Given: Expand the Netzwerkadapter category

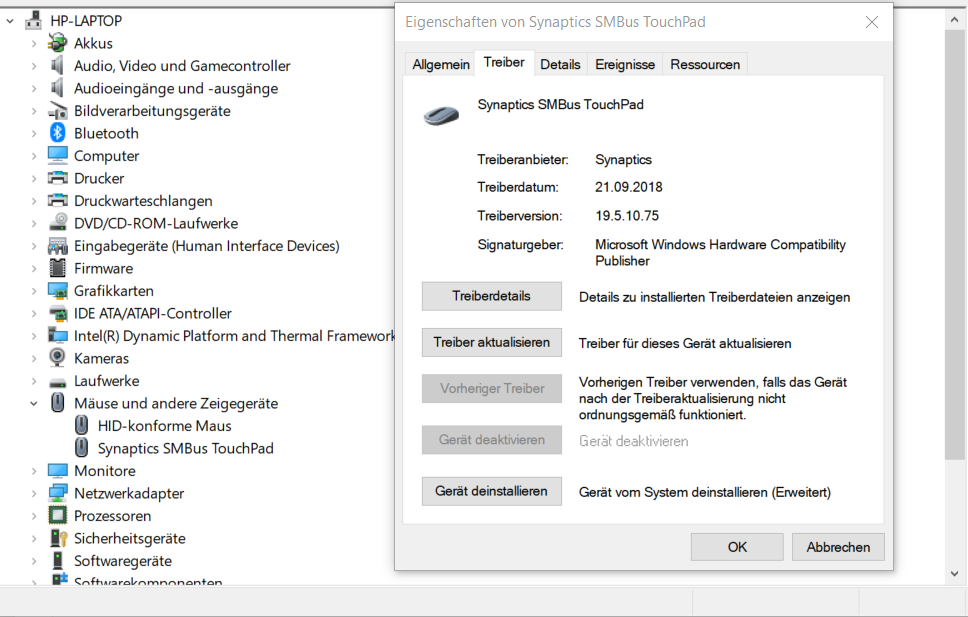Looking at the screenshot, I should pyautogui.click(x=34, y=493).
